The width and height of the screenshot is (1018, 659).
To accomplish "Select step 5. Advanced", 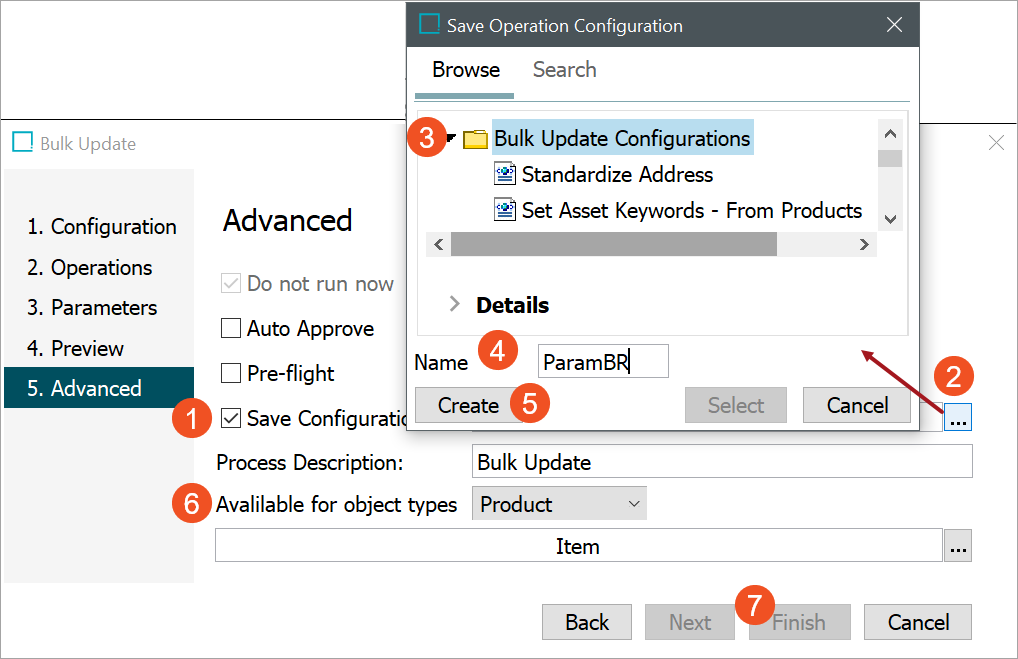I will point(99,388).
